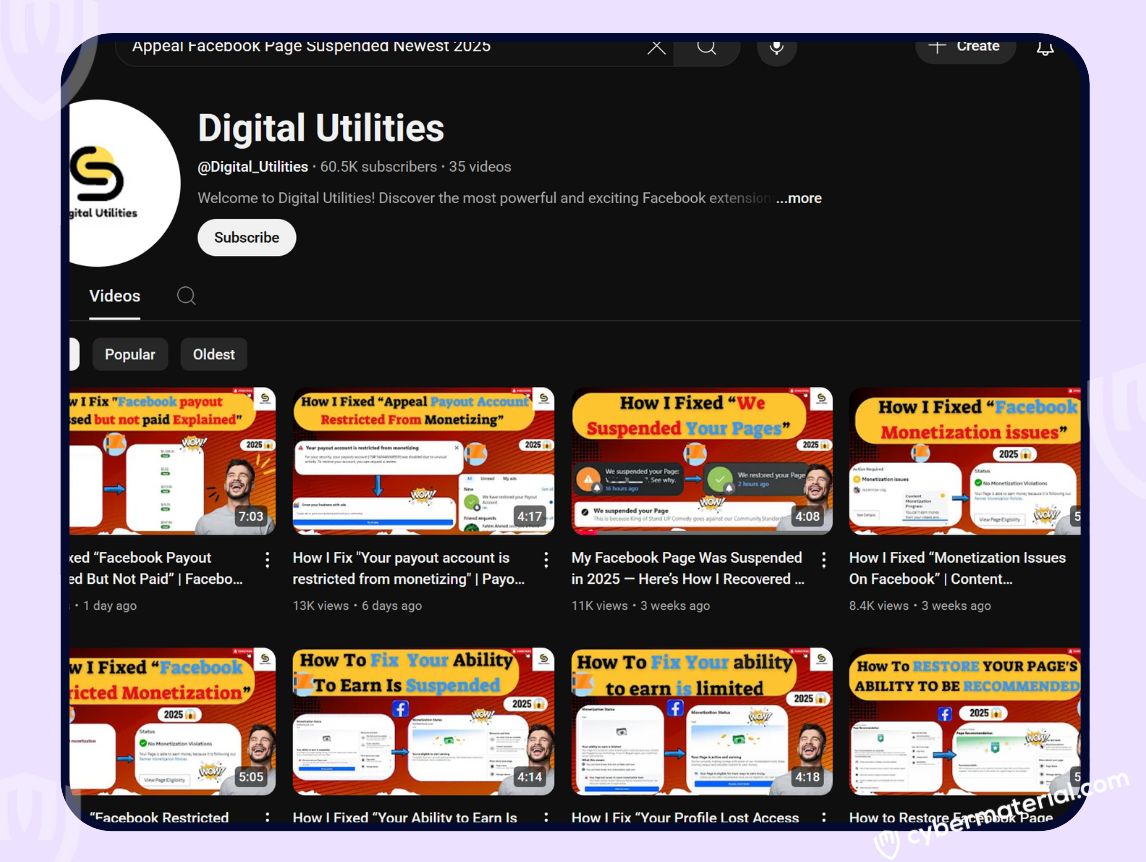Subscribe to the Digital Utilities channel
The width and height of the screenshot is (1146, 862).
pyautogui.click(x=247, y=238)
